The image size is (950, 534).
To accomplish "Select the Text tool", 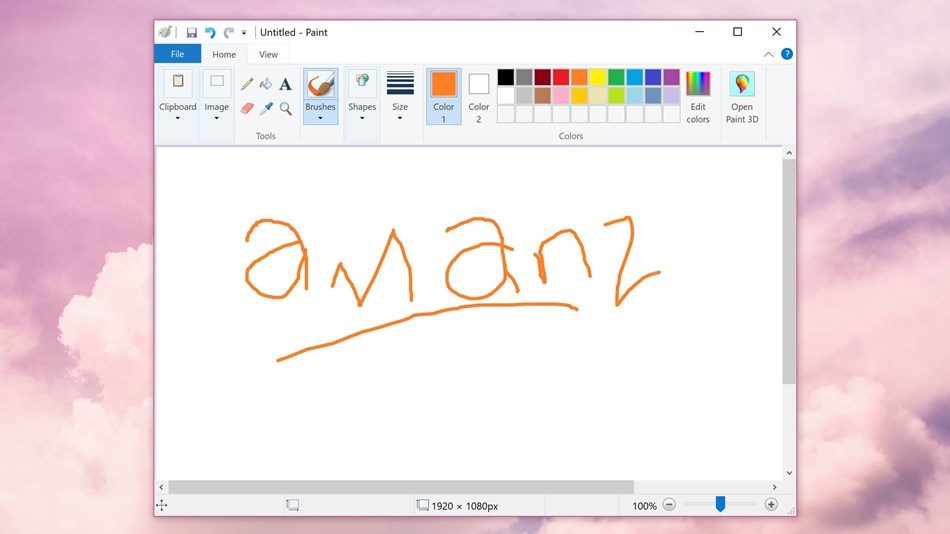I will click(x=285, y=84).
